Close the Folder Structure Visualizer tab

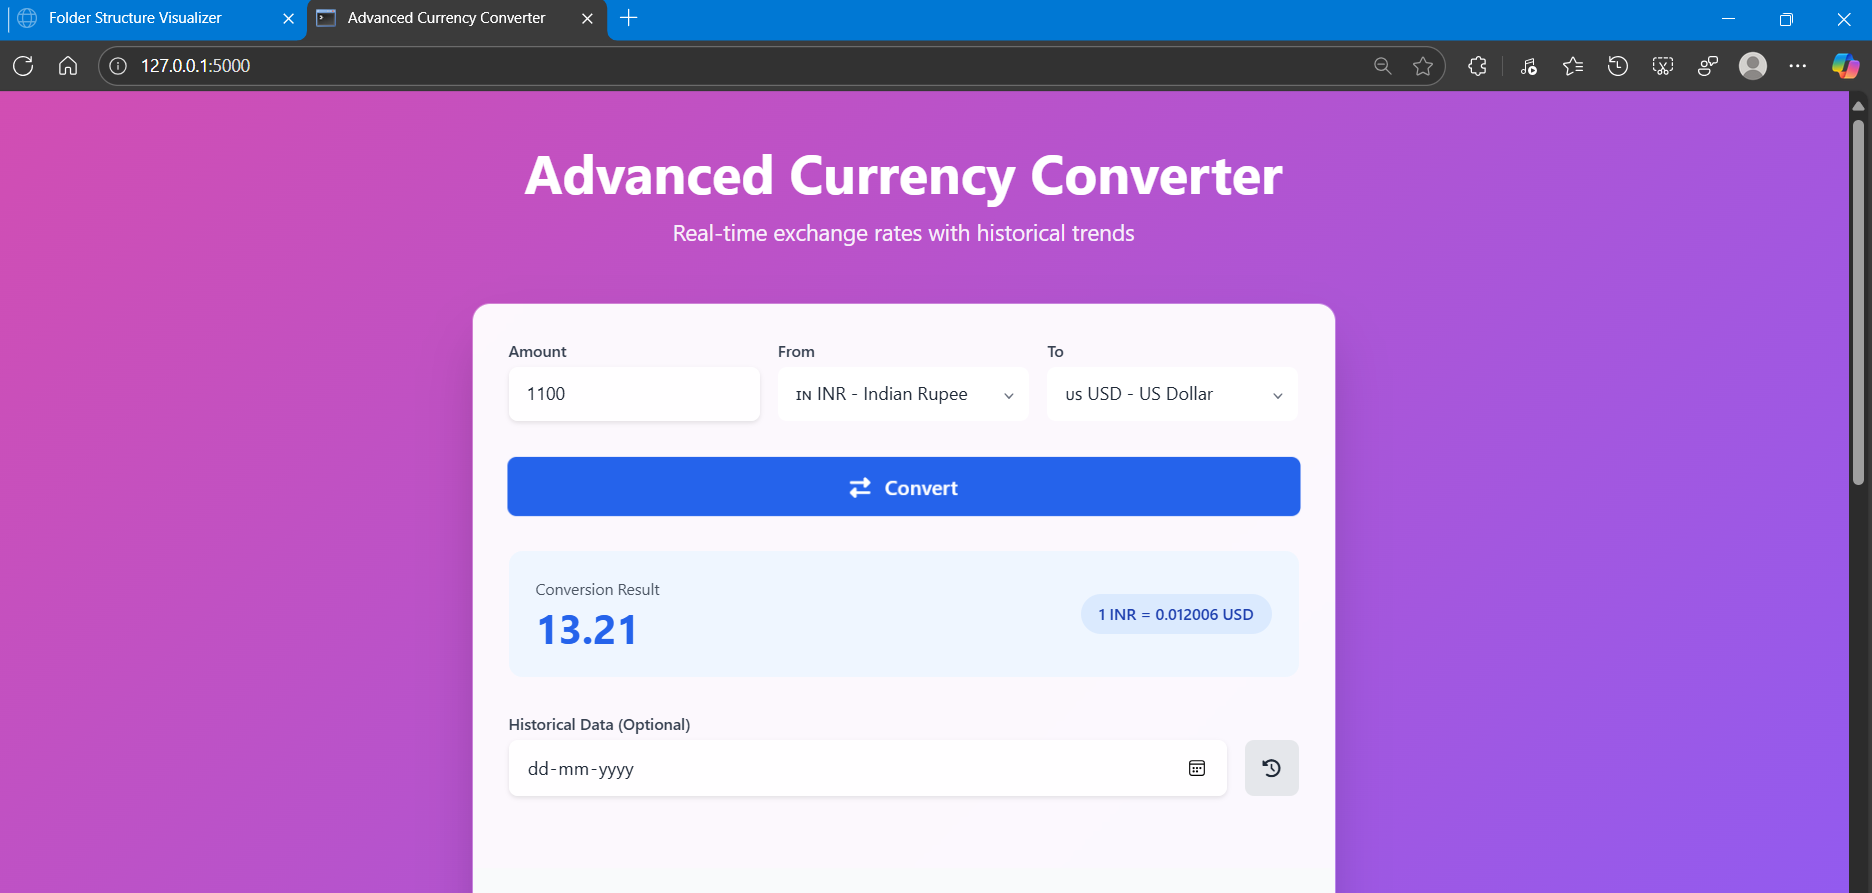coord(288,18)
